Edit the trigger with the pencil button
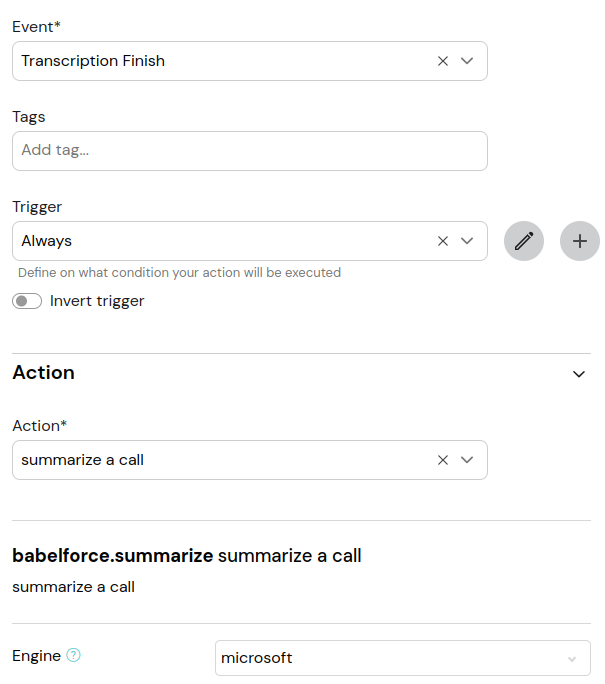Viewport: 605px width, 684px height. coord(524,241)
